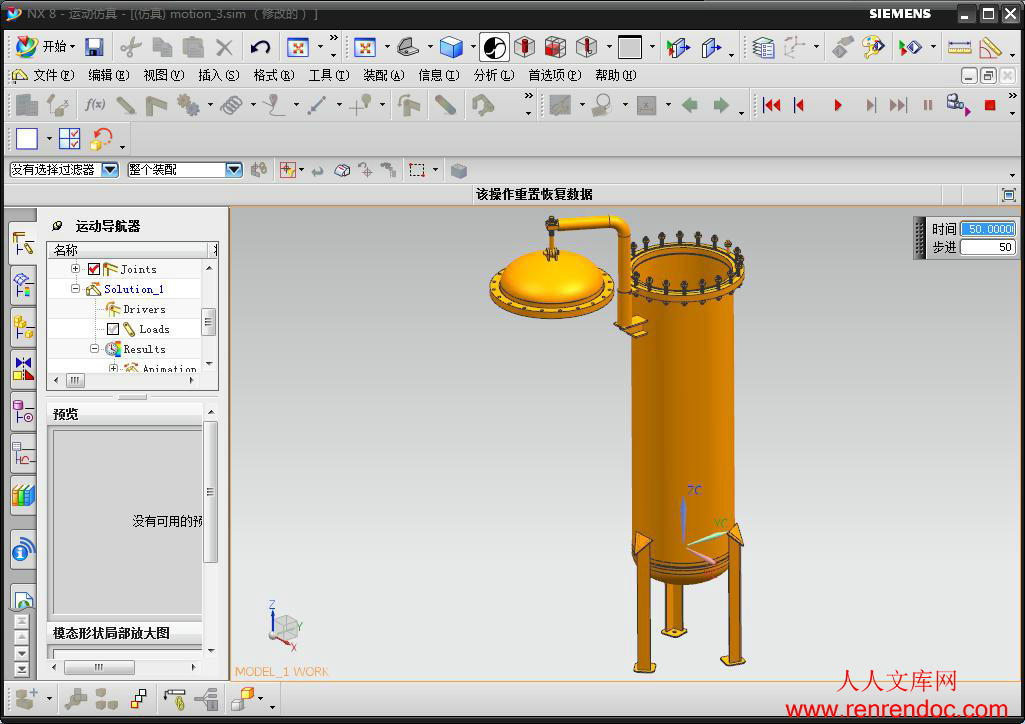
Task: Click the measure angle icon
Action: point(991,47)
